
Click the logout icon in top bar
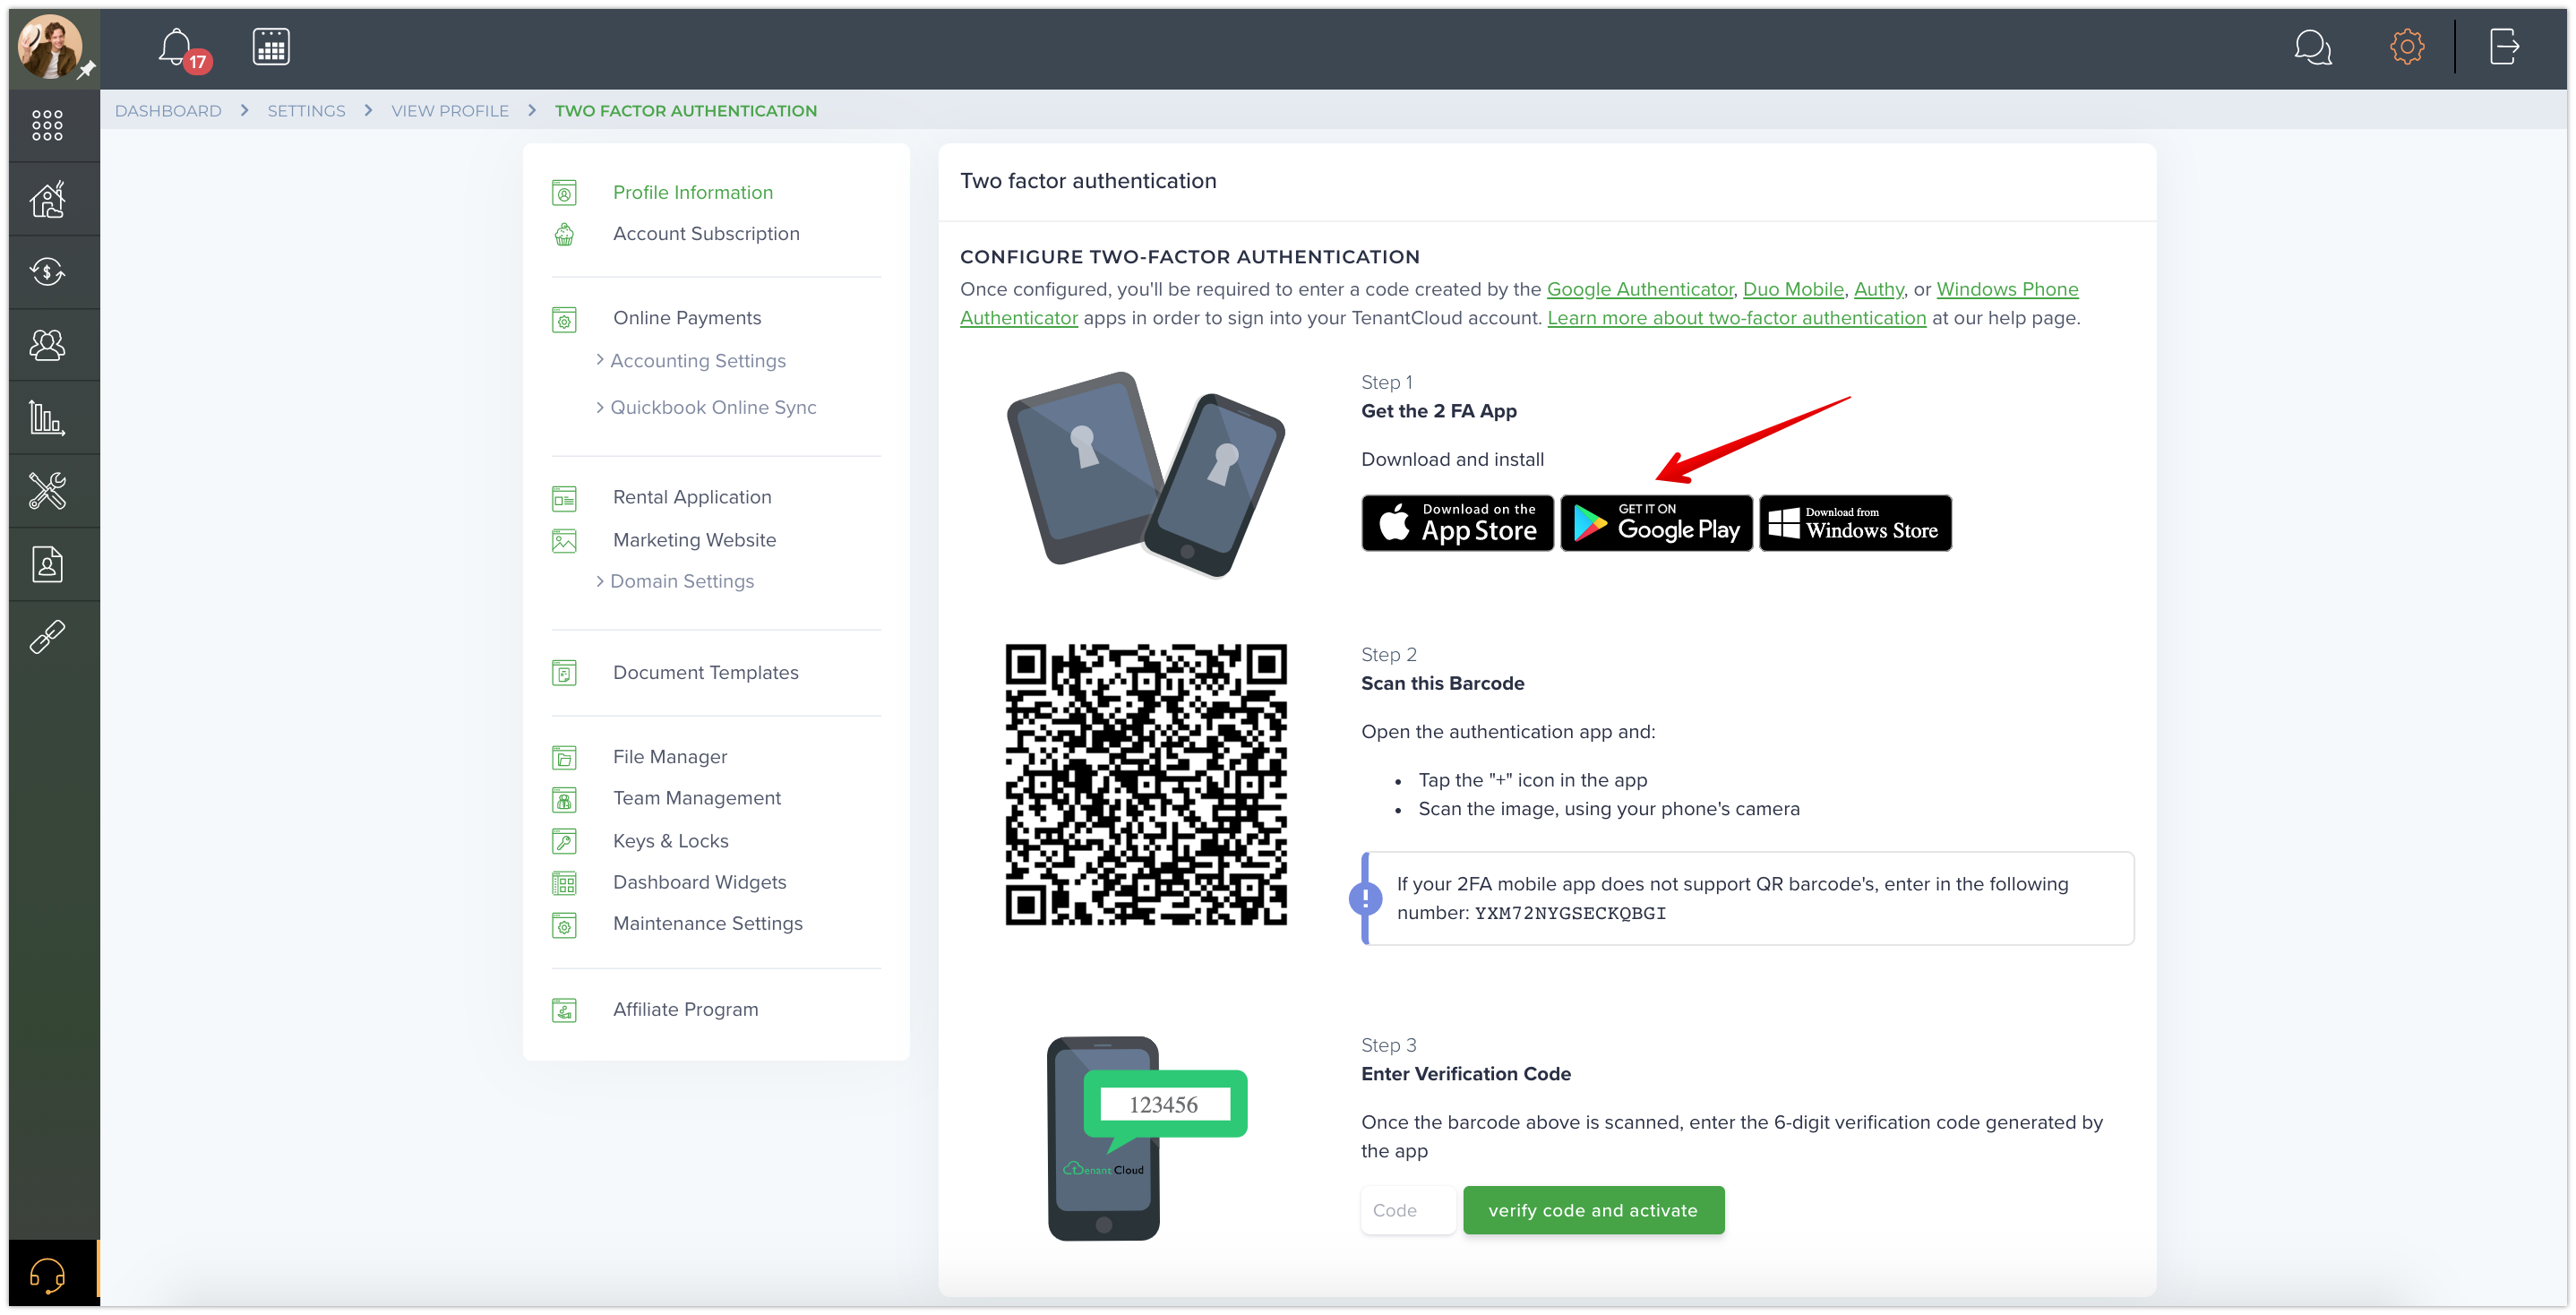click(x=2503, y=47)
